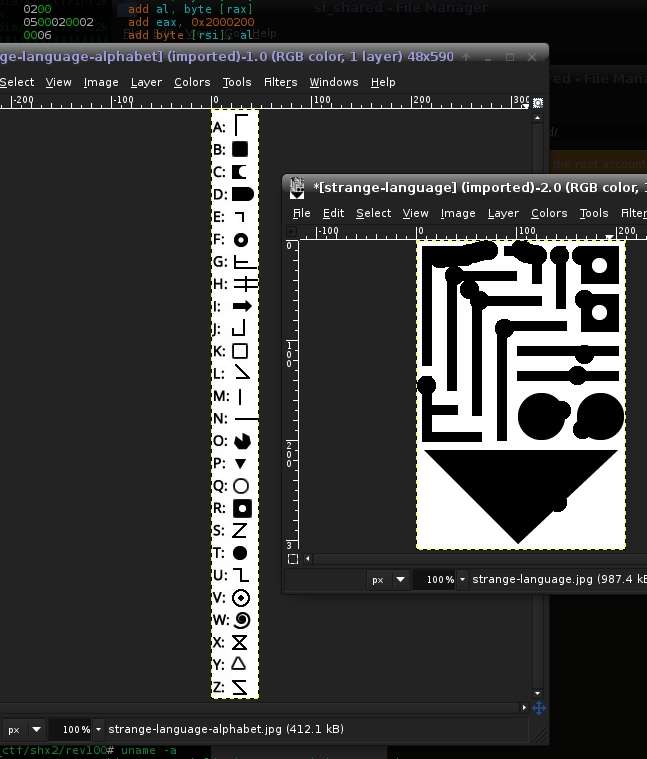Click the zoom-on-resize icon in alphabet window
The height and width of the screenshot is (759, 647).
[x=540, y=101]
